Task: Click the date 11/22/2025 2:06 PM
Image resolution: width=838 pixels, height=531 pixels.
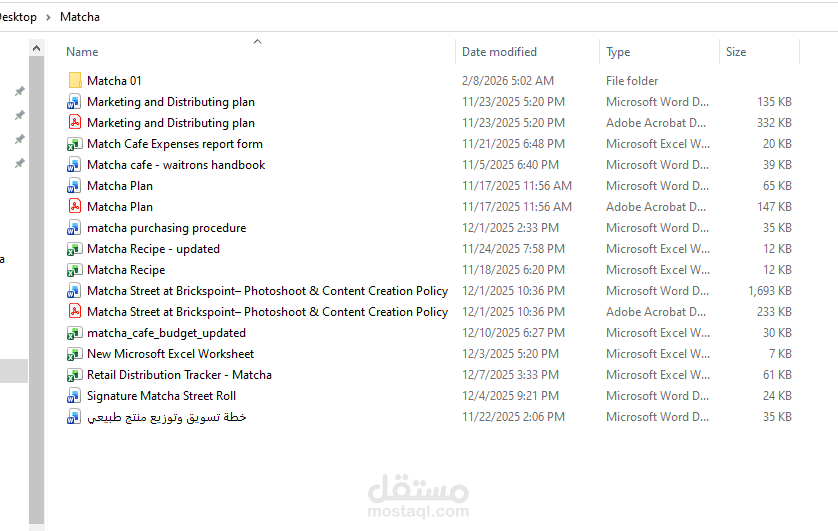Action: pos(513,417)
